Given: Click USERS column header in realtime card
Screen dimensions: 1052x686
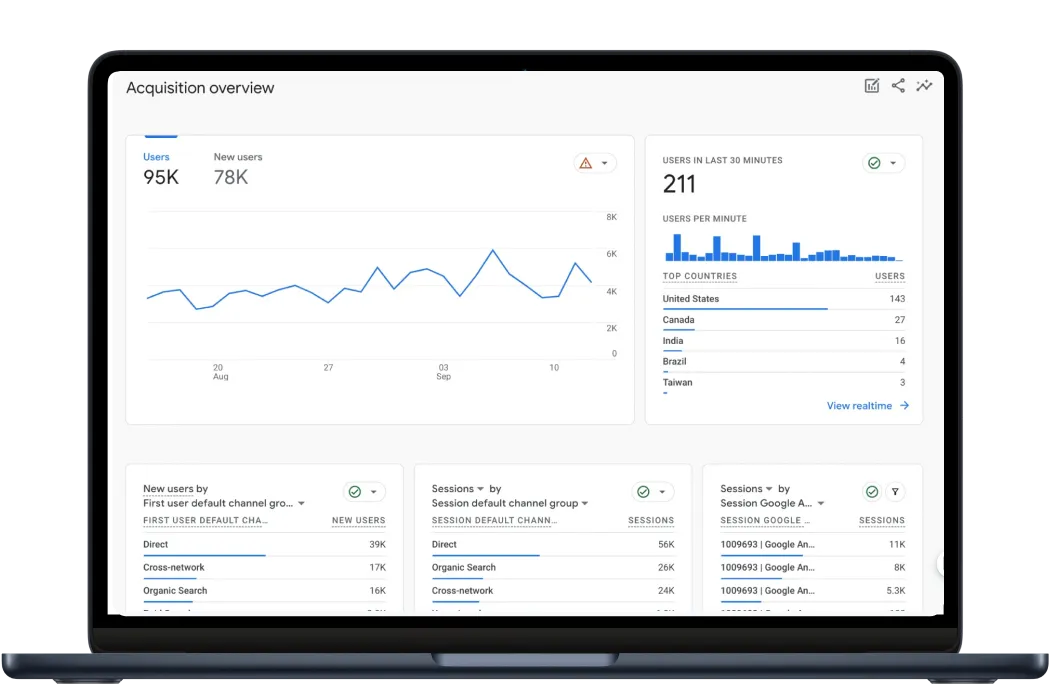Looking at the screenshot, I should [x=890, y=277].
